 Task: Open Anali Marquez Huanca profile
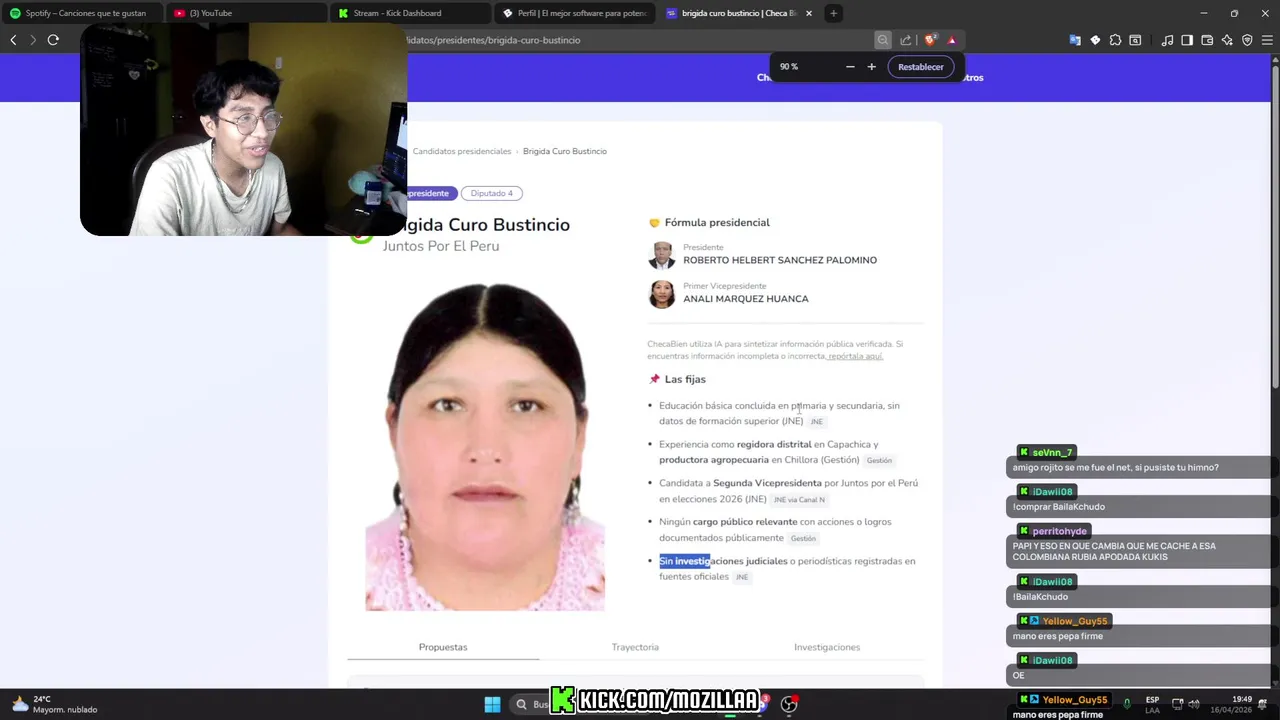point(746,299)
